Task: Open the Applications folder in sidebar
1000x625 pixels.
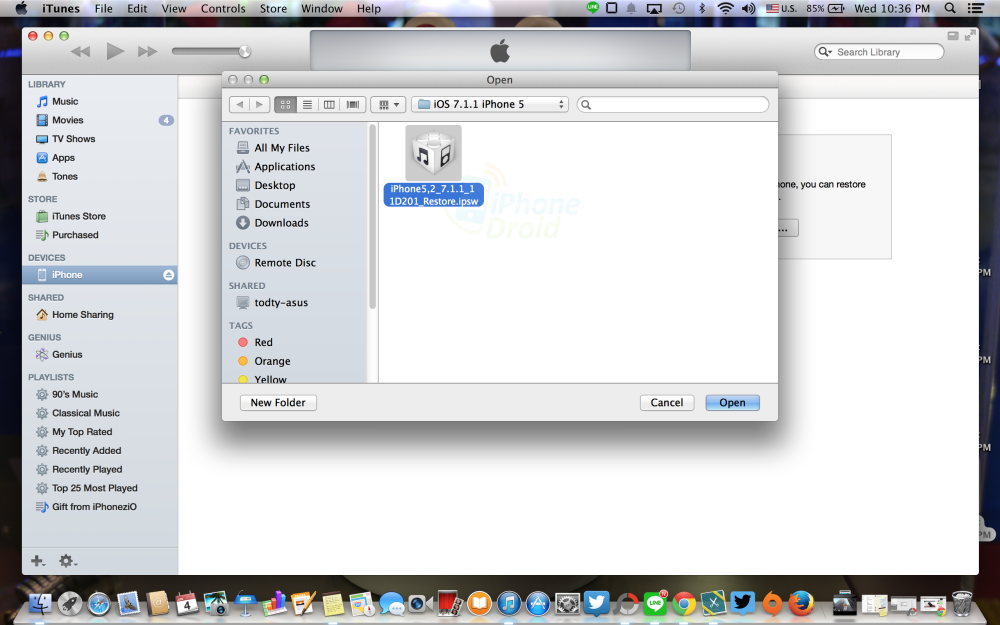Action: coord(284,167)
